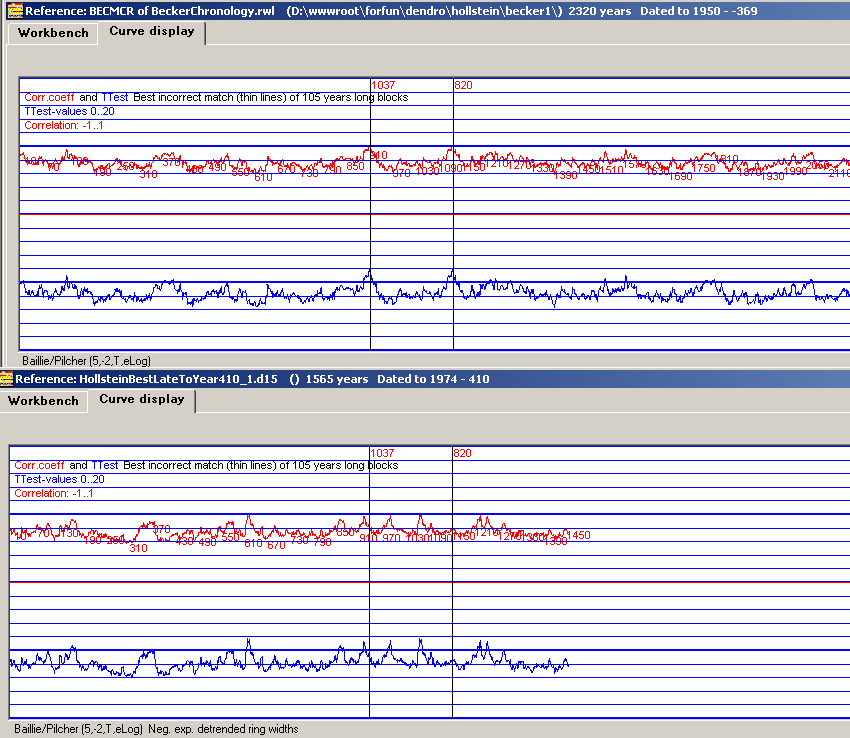The height and width of the screenshot is (738, 850).
Task: Click year label 1390 on upper red curve
Action: click(565, 176)
